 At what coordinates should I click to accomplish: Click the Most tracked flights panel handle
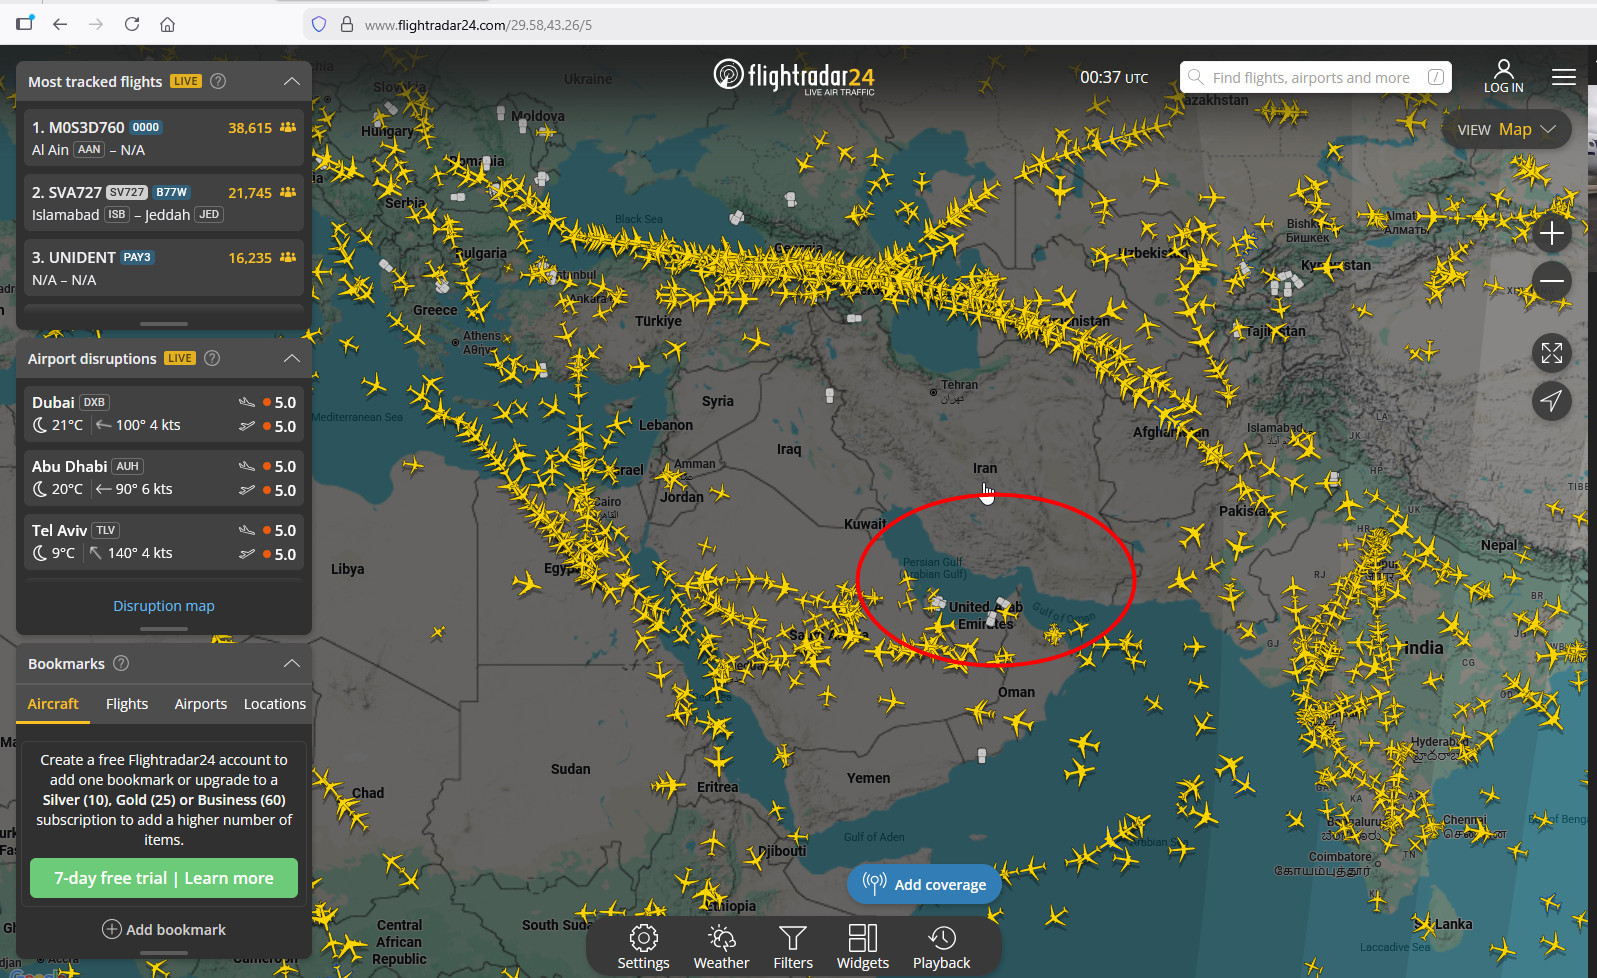click(x=164, y=324)
